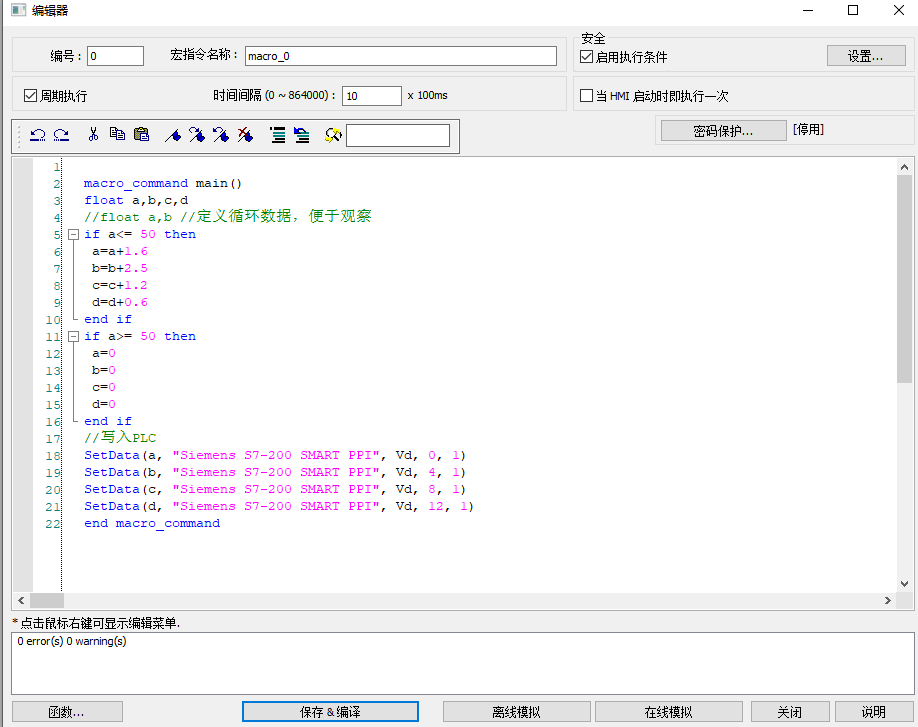The width and height of the screenshot is (918, 727).
Task: Click the 保存&编译 button
Action: click(330, 712)
